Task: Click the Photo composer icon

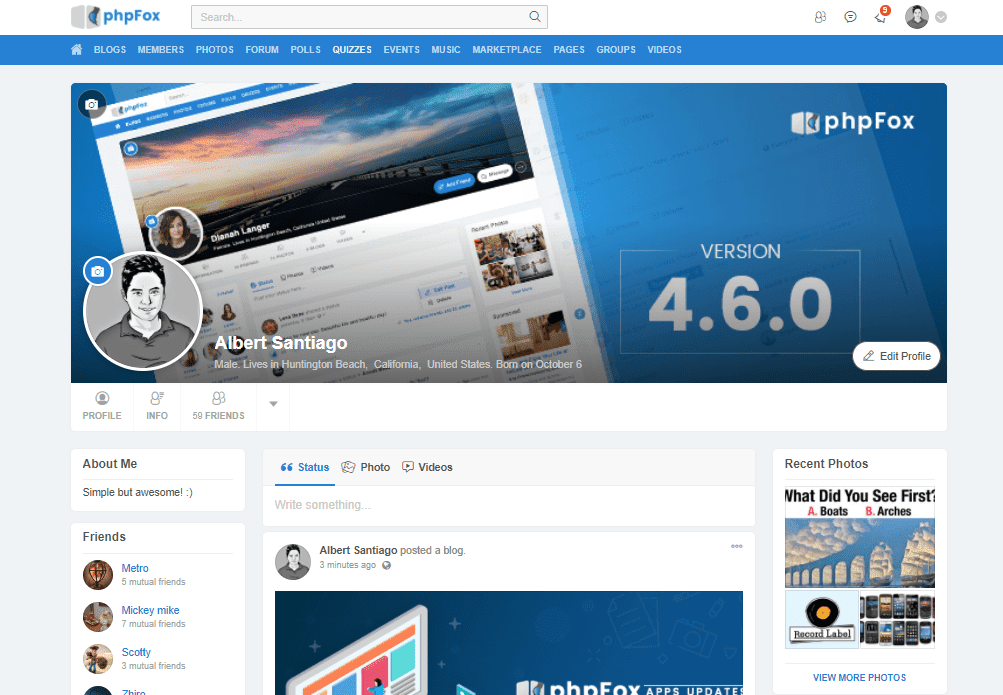Action: click(x=348, y=467)
